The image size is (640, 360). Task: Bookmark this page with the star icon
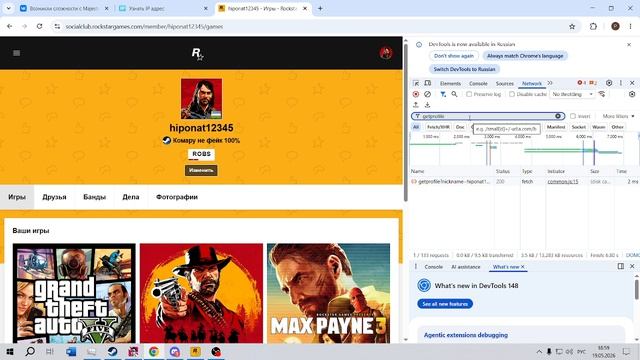pos(572,27)
